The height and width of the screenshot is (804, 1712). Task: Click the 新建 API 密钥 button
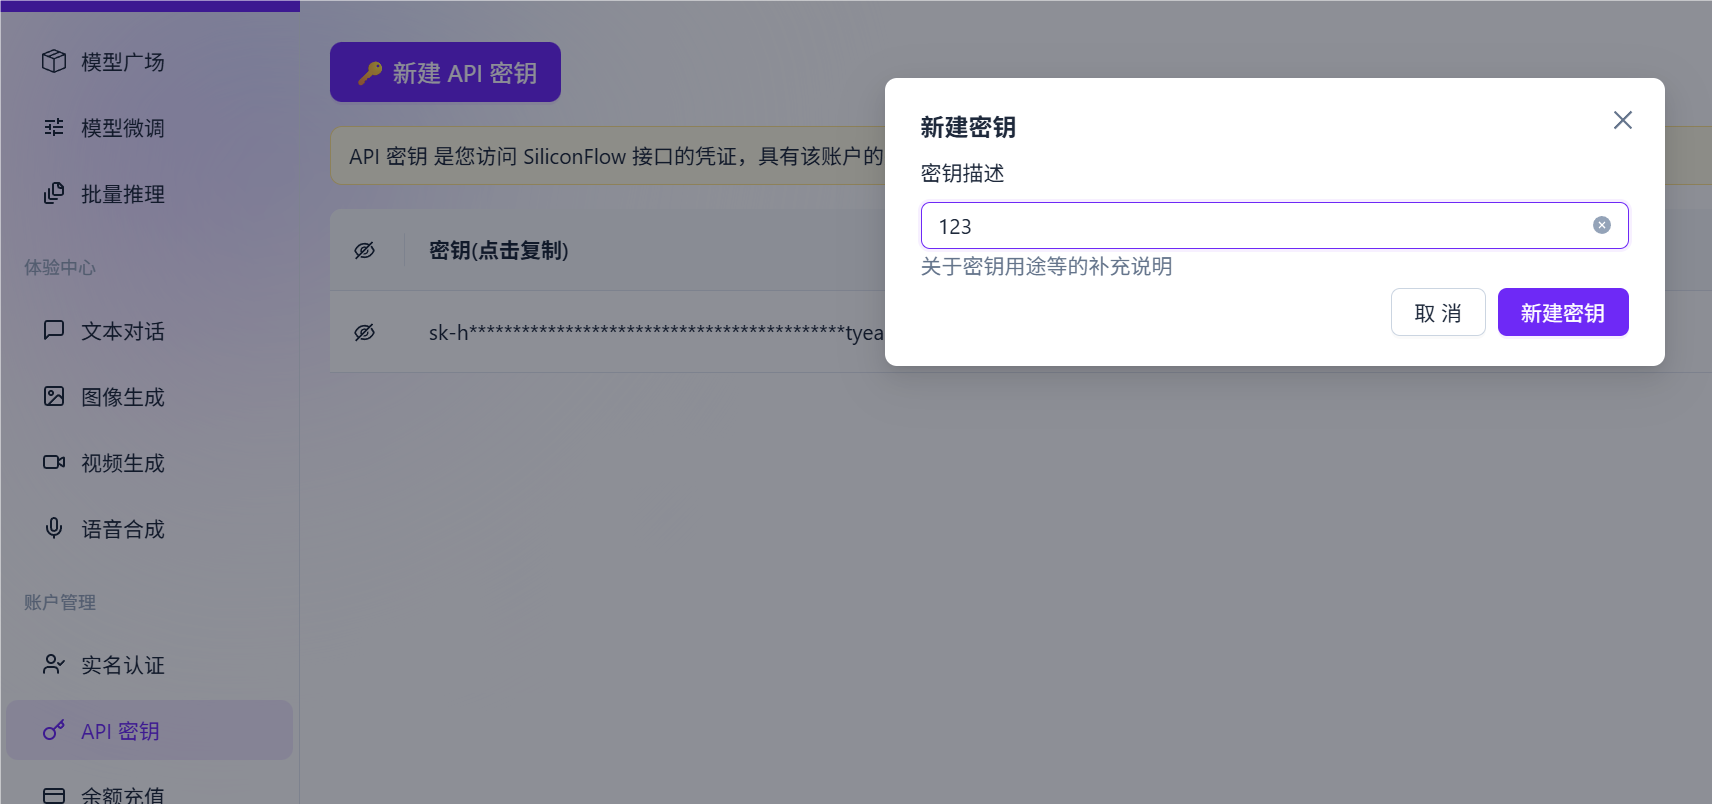click(445, 72)
